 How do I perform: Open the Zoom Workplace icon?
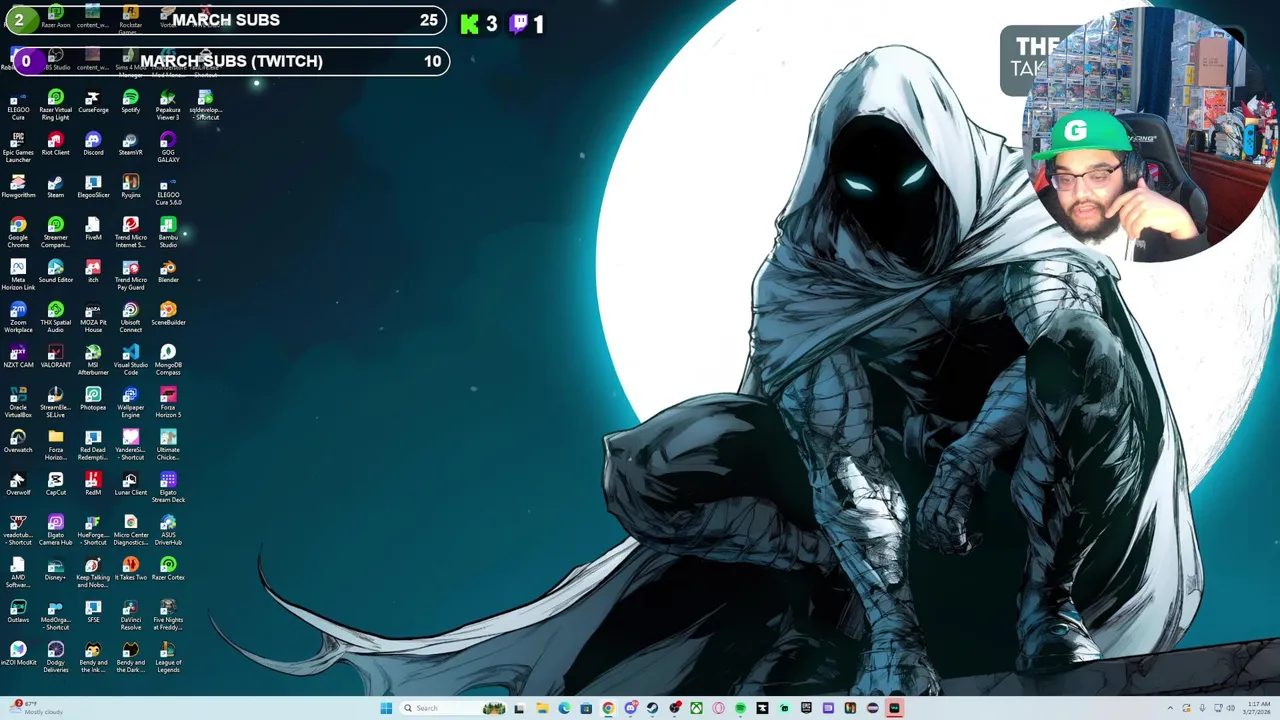(18, 318)
